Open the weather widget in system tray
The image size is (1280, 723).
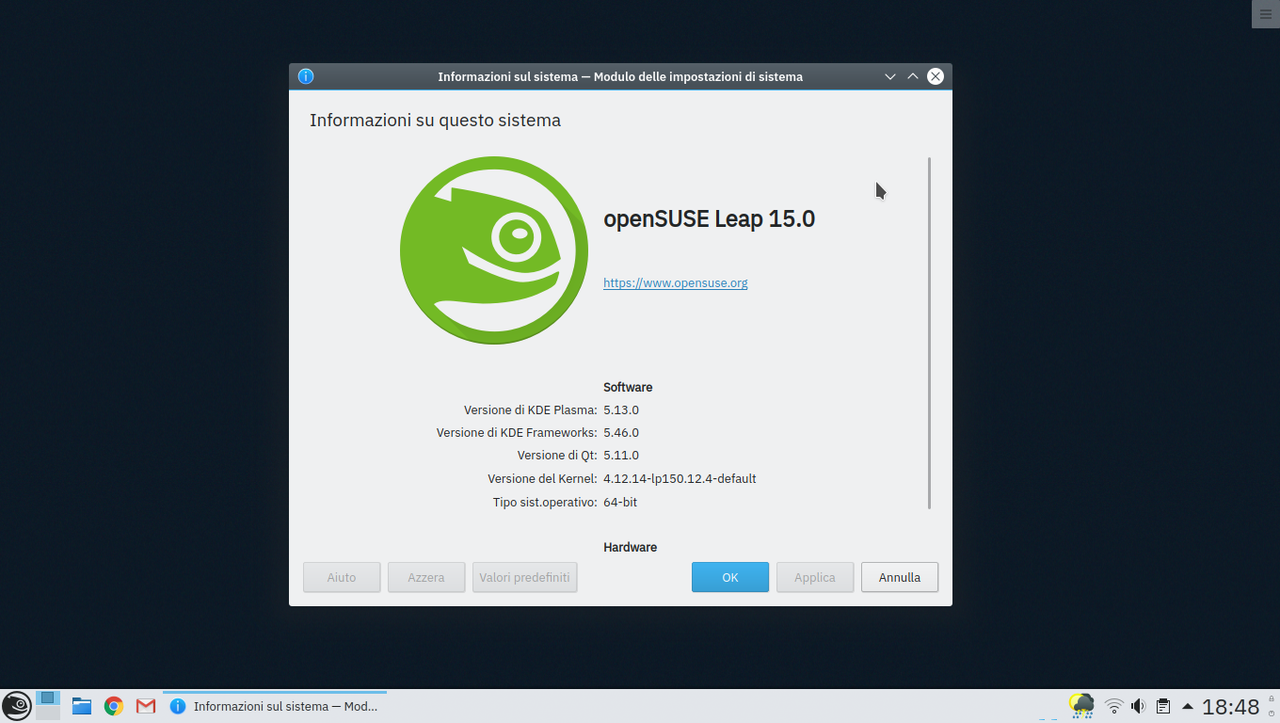pyautogui.click(x=1081, y=706)
